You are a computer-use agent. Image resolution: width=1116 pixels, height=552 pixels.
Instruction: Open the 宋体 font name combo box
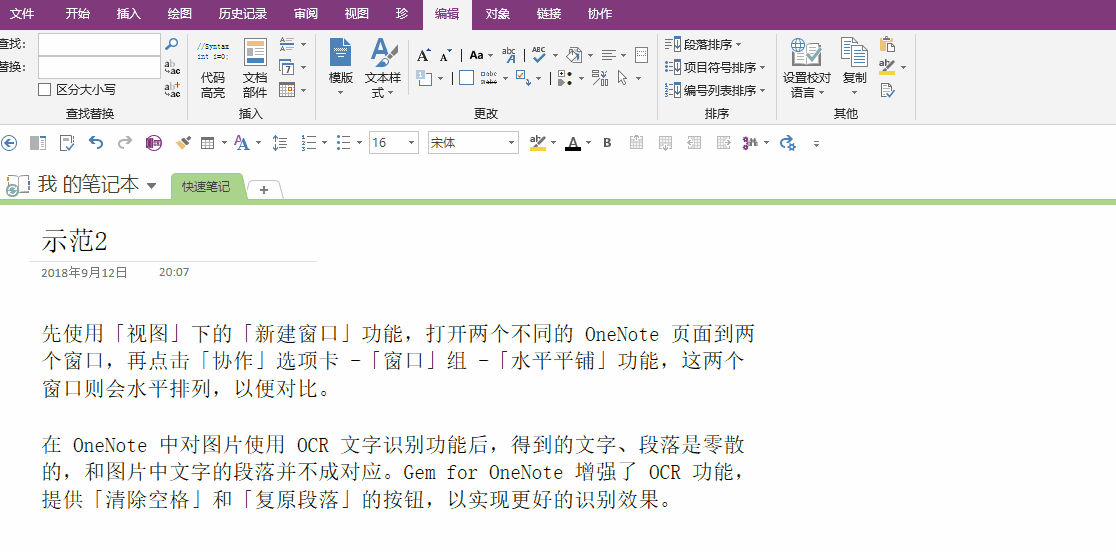point(473,143)
